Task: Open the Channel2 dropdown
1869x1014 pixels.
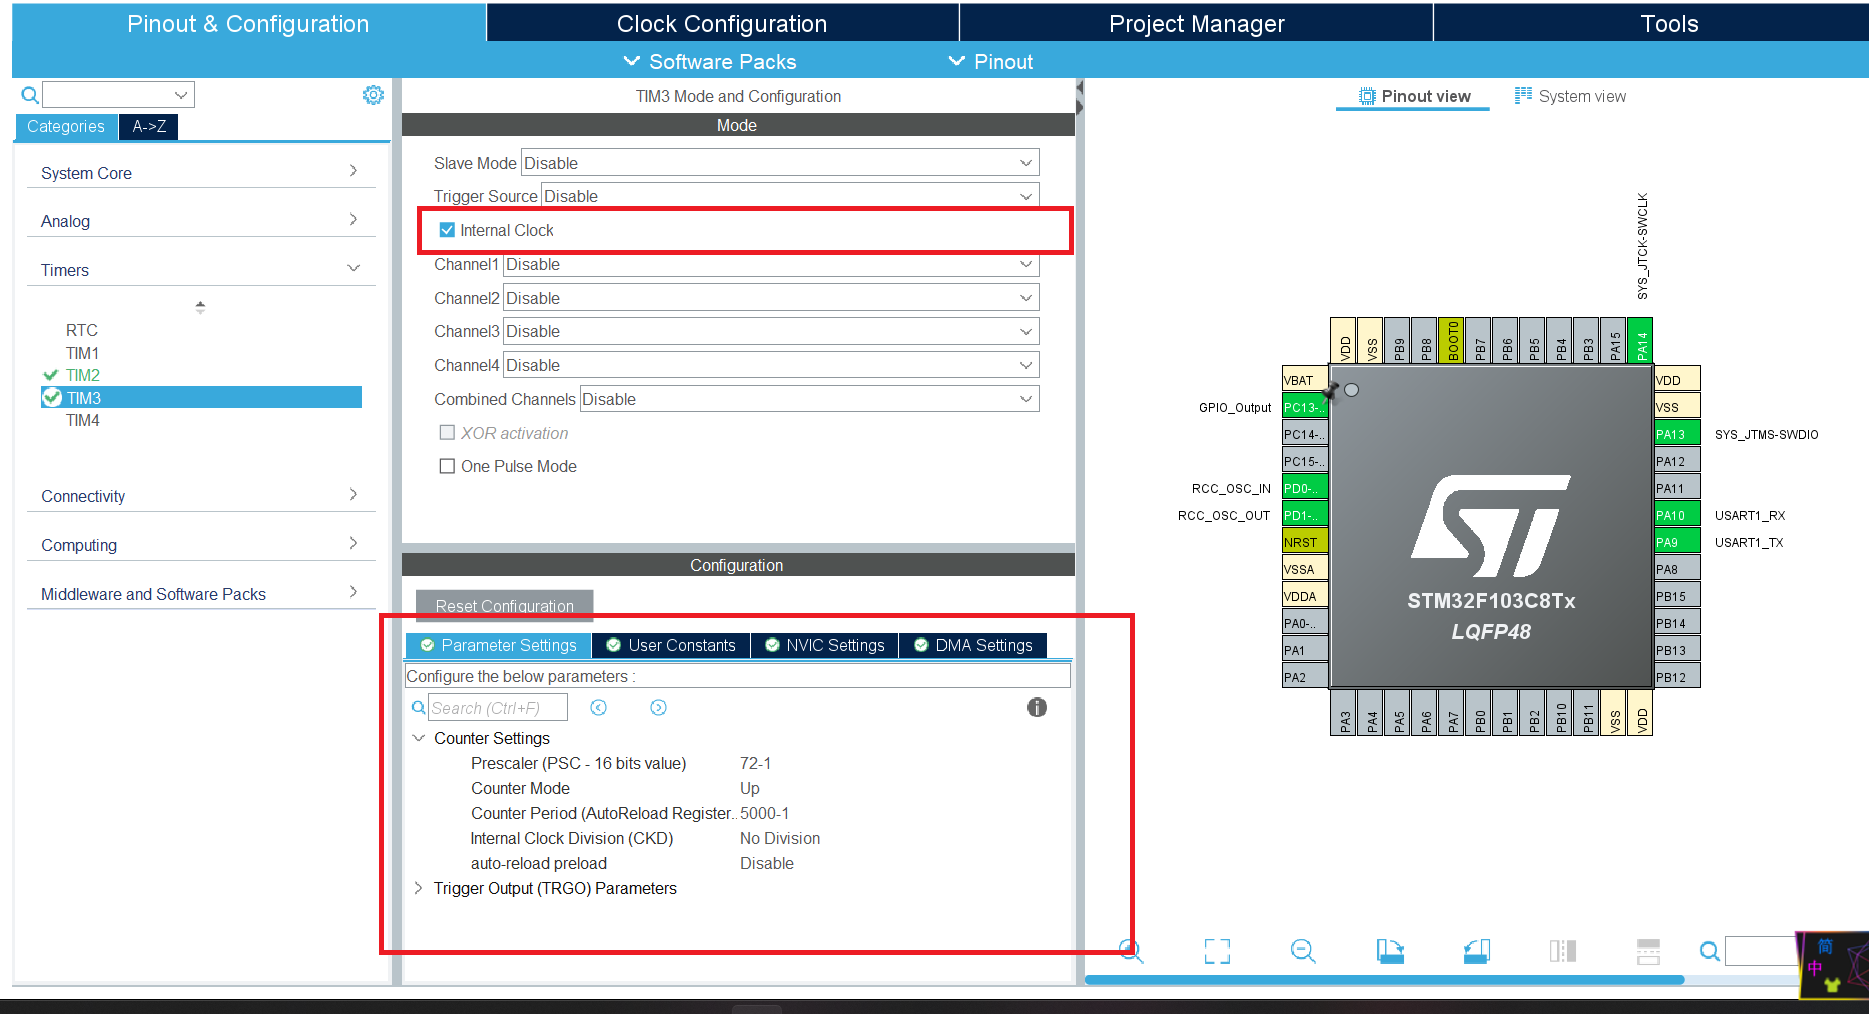Action: pos(771,298)
